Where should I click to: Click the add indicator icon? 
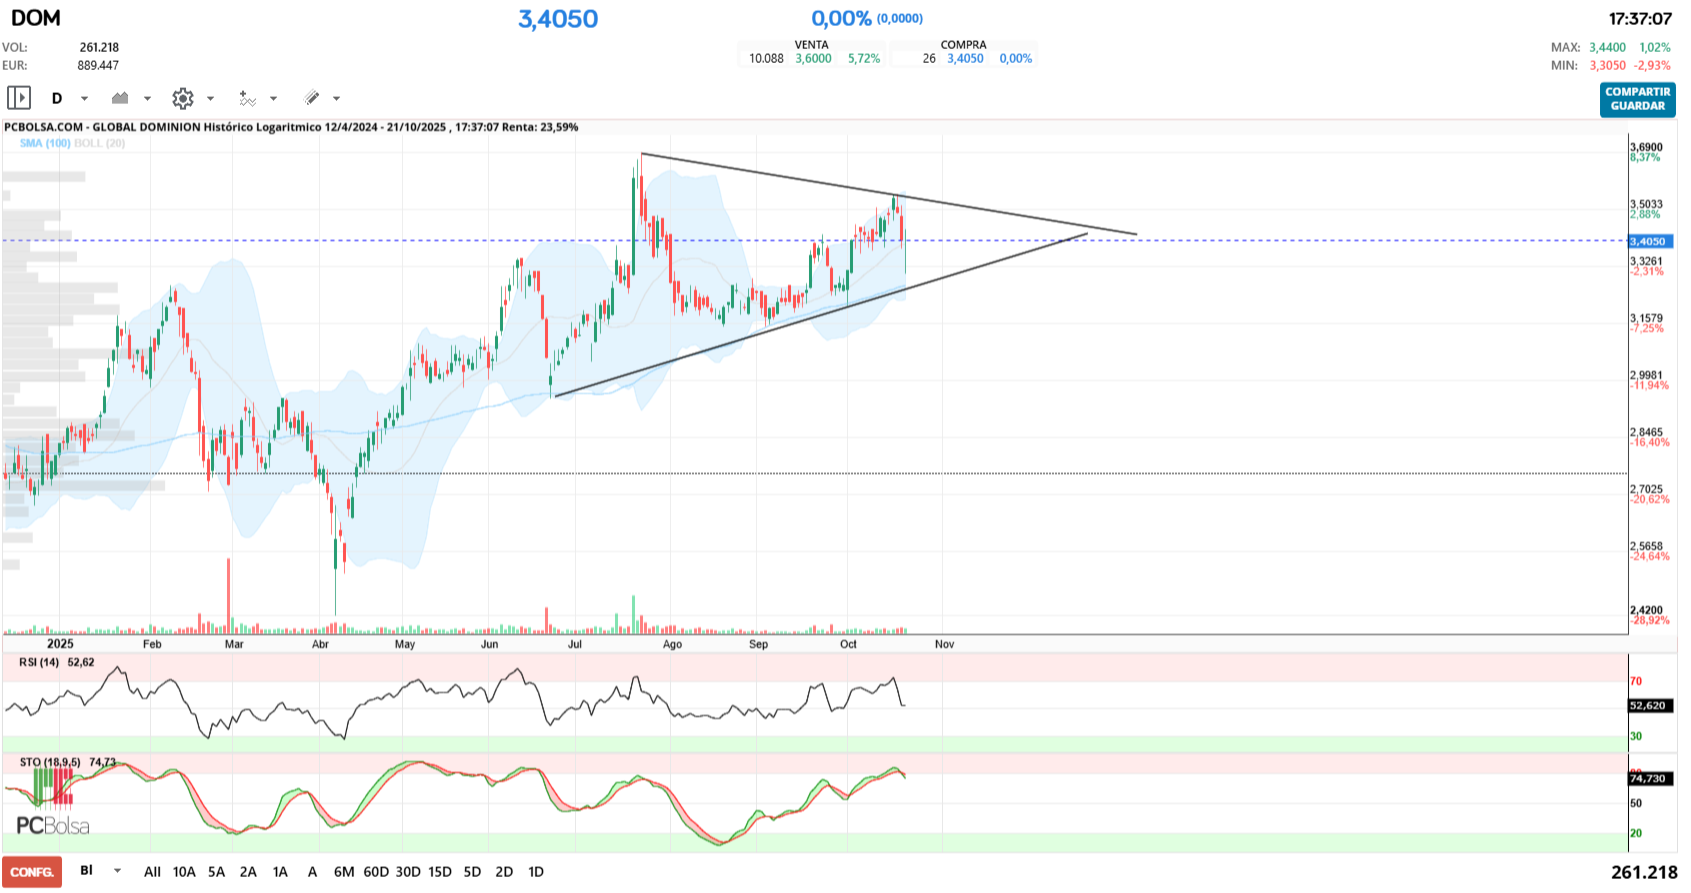coord(247,98)
